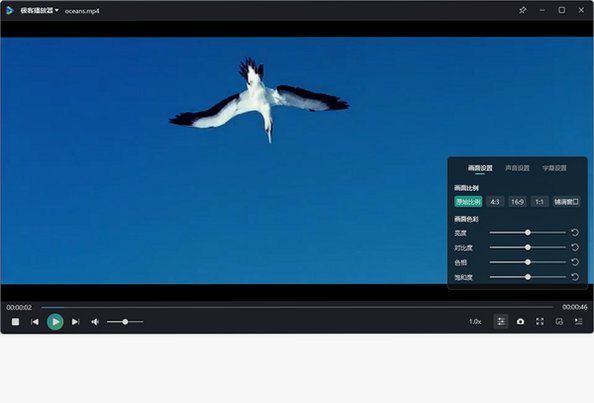Click the volume slider track
594x403 pixels.
(x=125, y=322)
